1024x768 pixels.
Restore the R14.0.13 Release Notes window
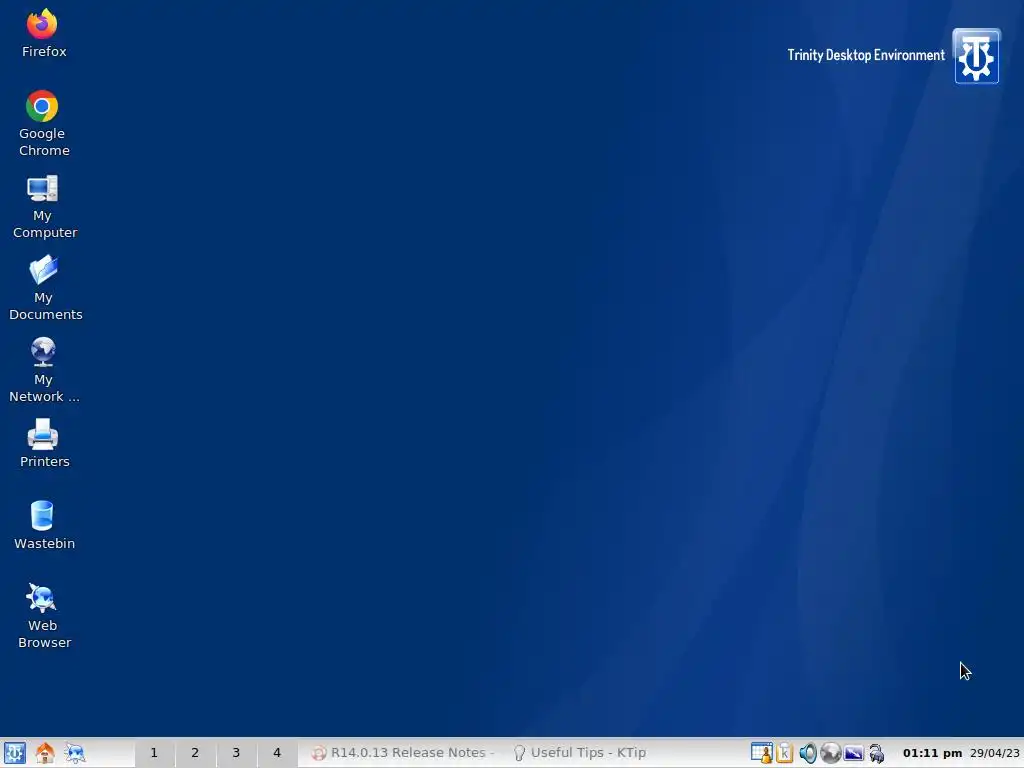click(x=402, y=753)
